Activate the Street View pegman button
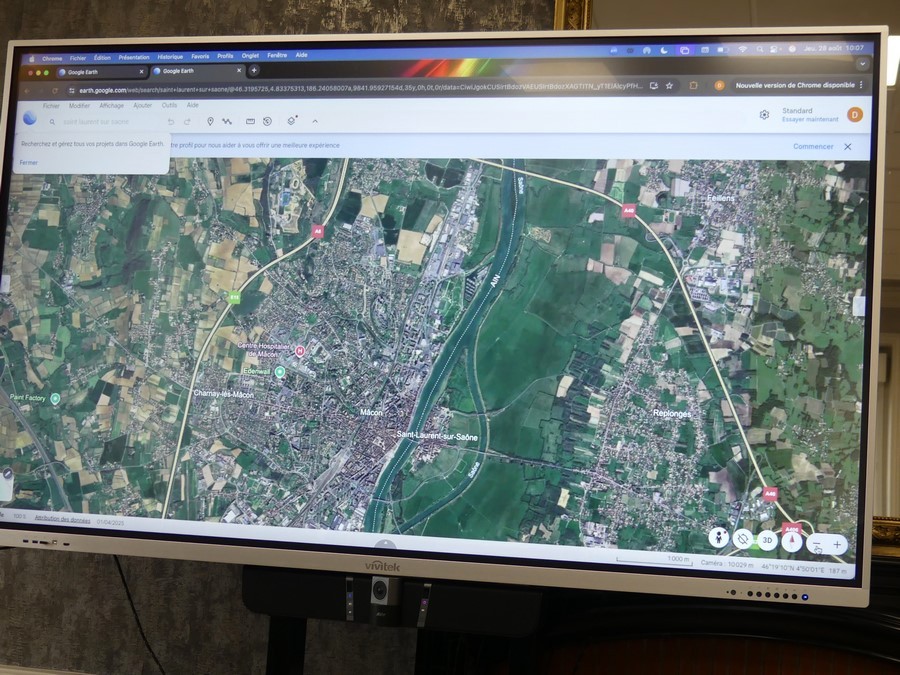 click(718, 538)
